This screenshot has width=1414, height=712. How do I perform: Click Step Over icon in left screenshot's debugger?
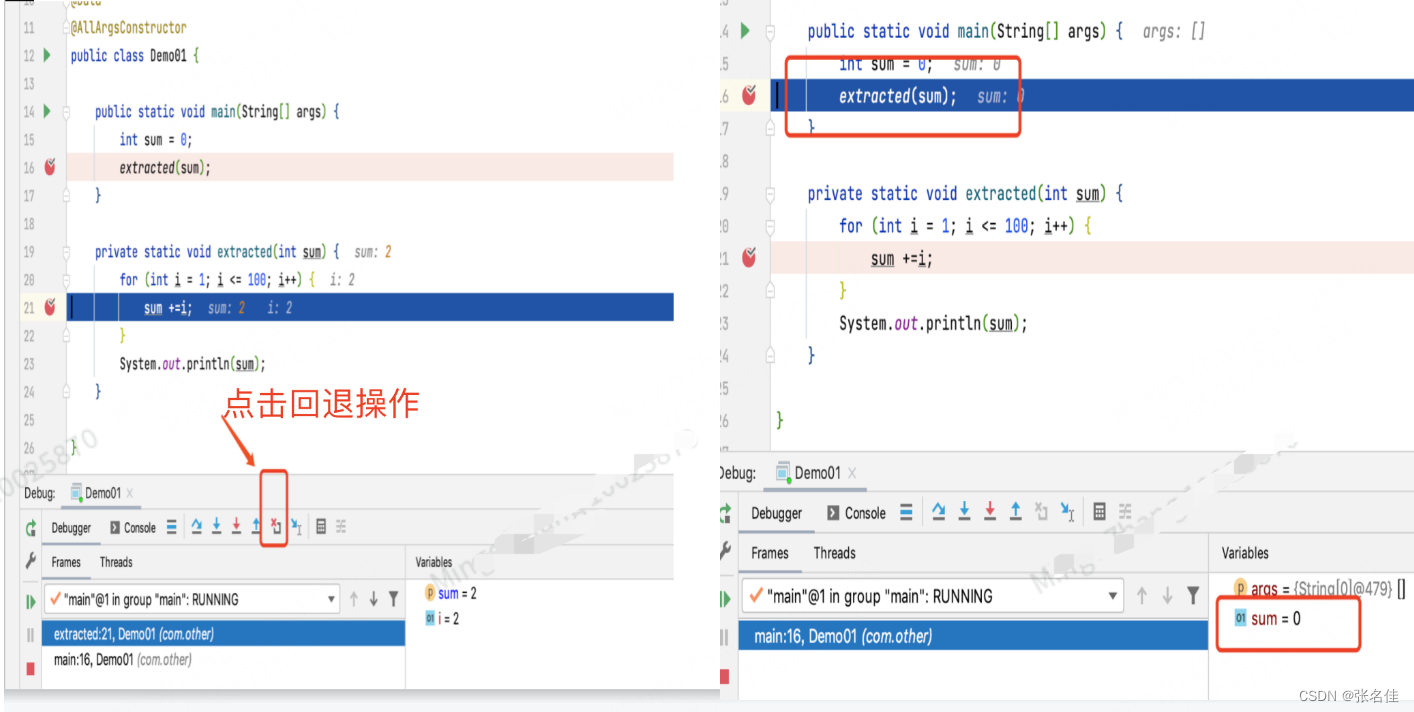click(196, 526)
